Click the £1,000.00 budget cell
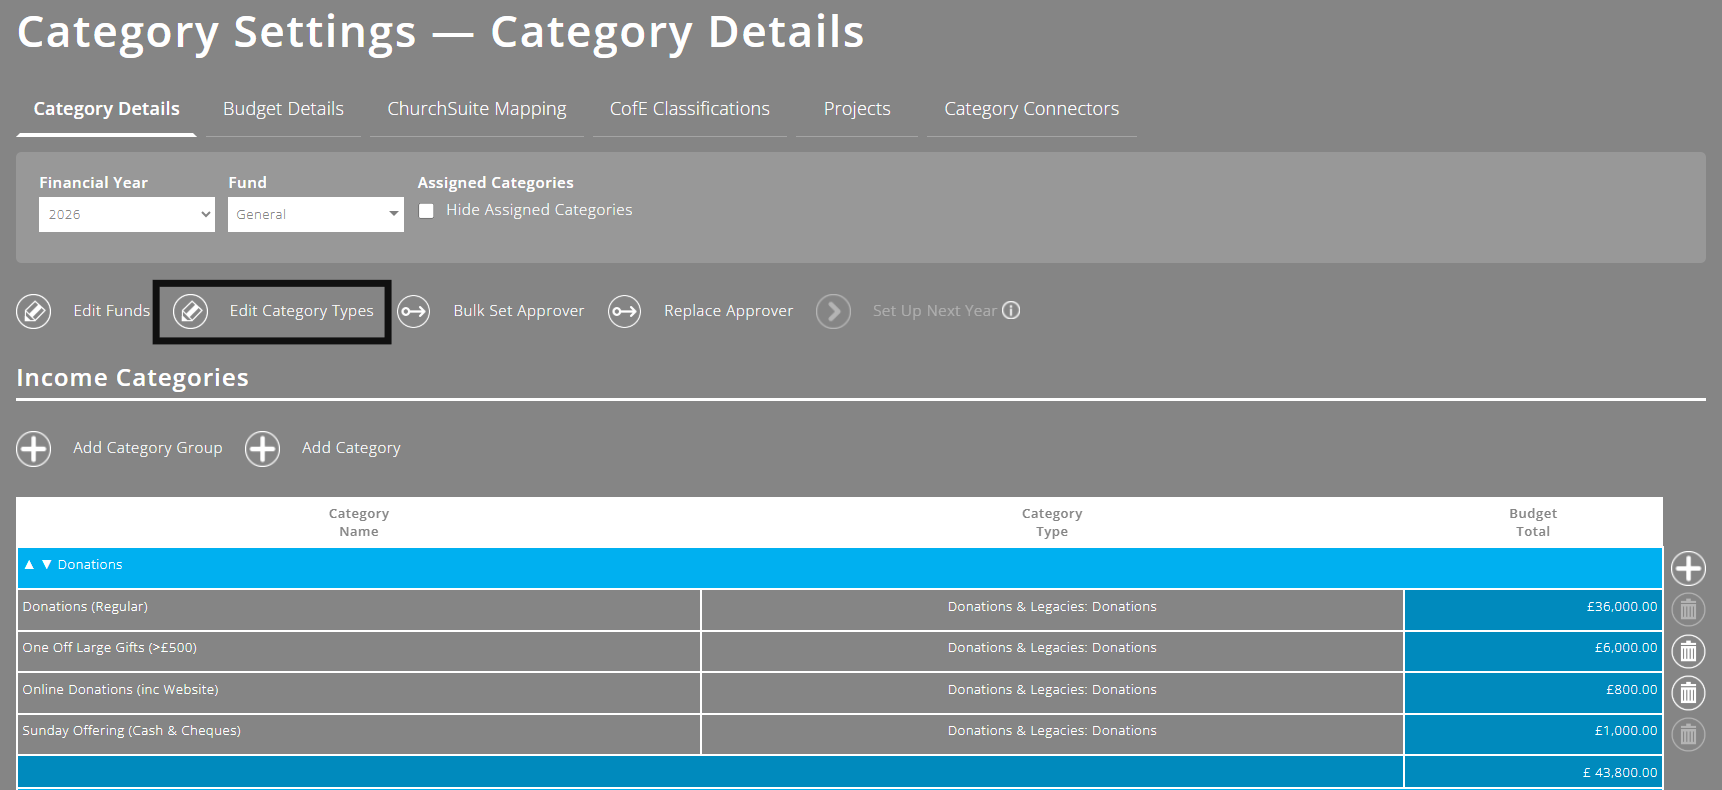 click(1533, 734)
